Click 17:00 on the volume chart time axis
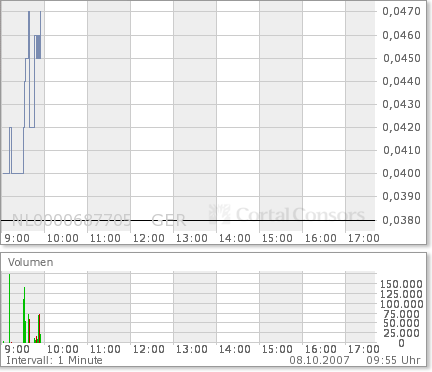This screenshot has width=432, height=372. pyautogui.click(x=364, y=350)
